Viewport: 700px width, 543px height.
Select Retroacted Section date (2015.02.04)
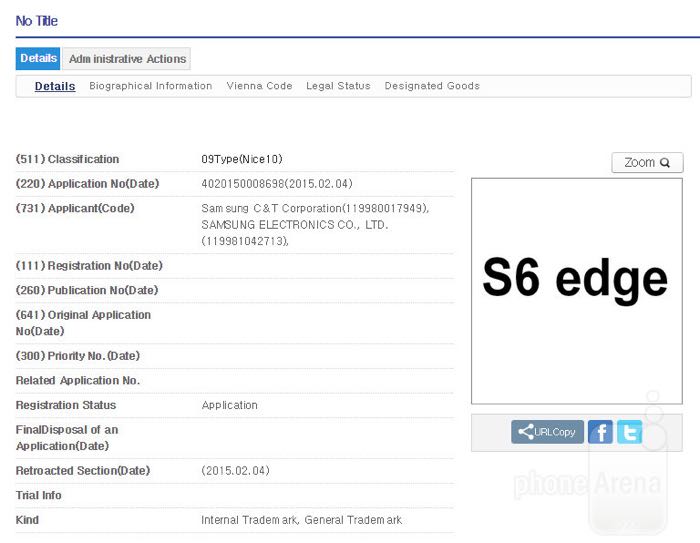pos(235,471)
